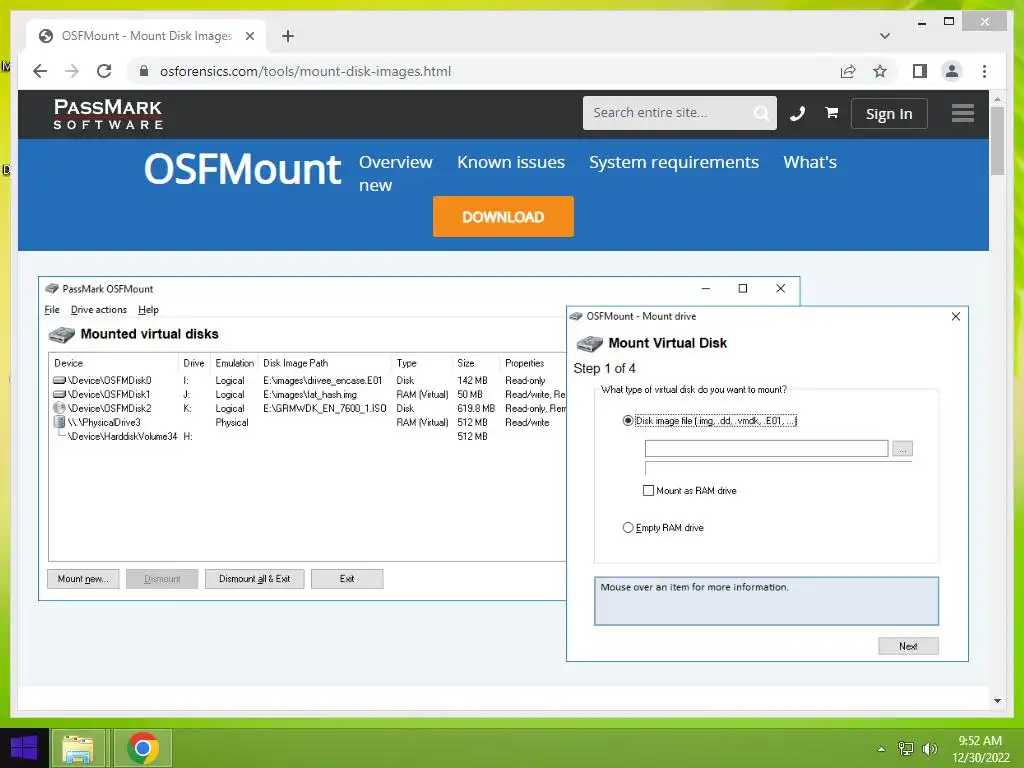
Task: Open the What's new link
Action: click(810, 162)
